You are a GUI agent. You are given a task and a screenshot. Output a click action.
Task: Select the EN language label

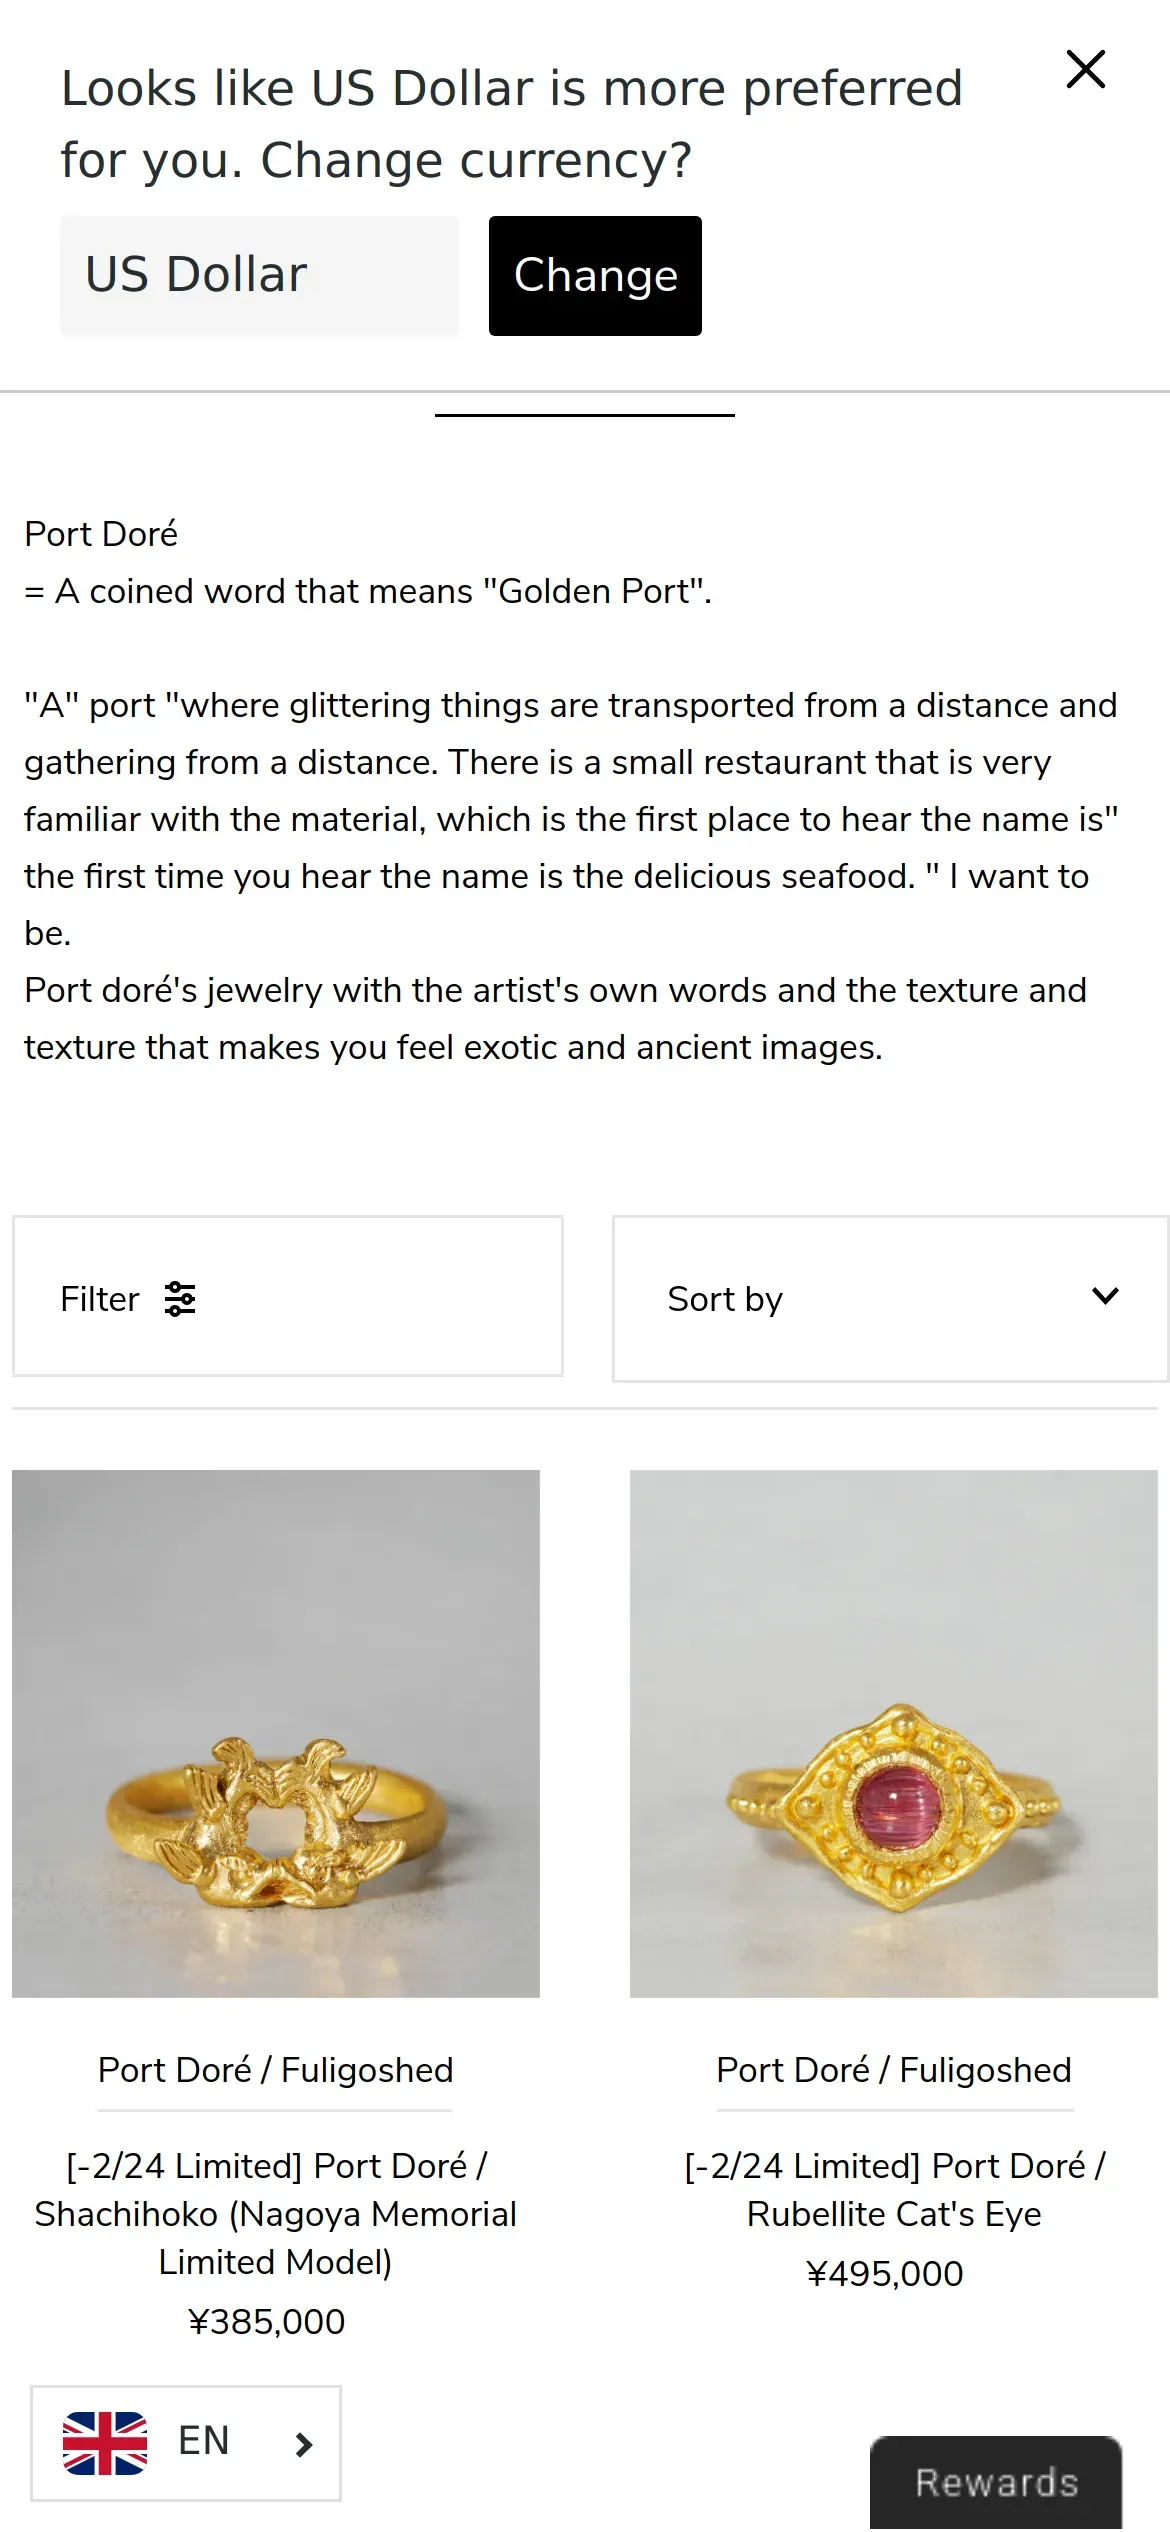[204, 2441]
